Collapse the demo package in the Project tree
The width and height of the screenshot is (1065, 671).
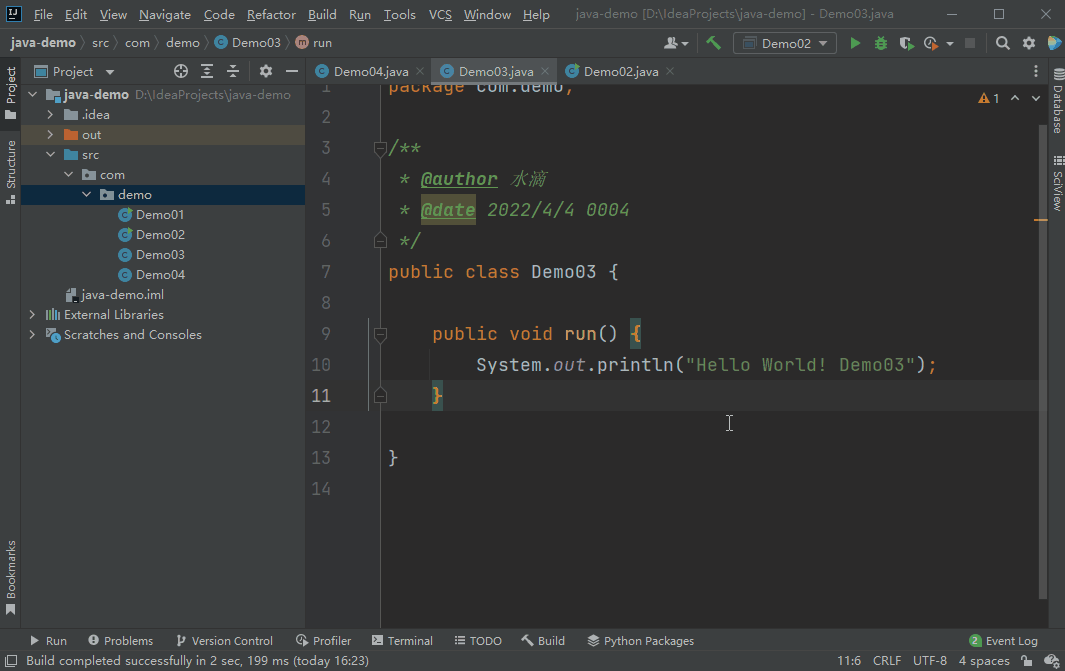coord(86,194)
